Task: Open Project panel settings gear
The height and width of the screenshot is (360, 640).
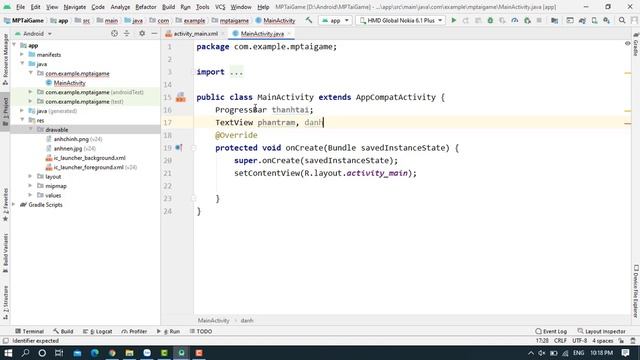Action: click(x=142, y=33)
